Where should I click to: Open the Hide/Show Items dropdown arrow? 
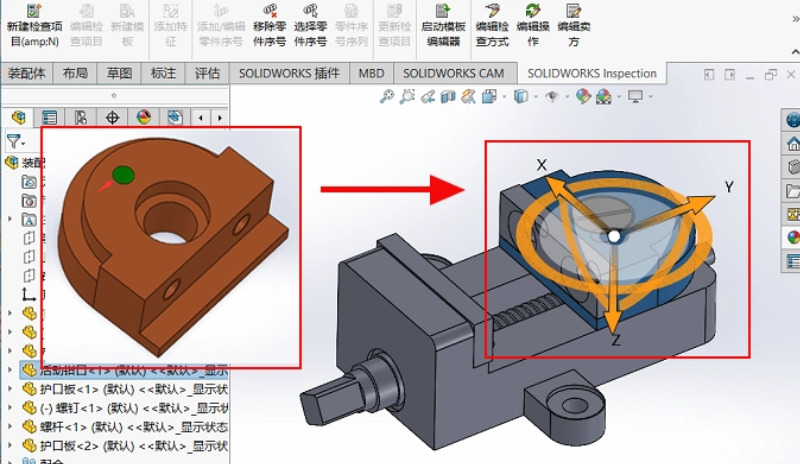point(567,96)
